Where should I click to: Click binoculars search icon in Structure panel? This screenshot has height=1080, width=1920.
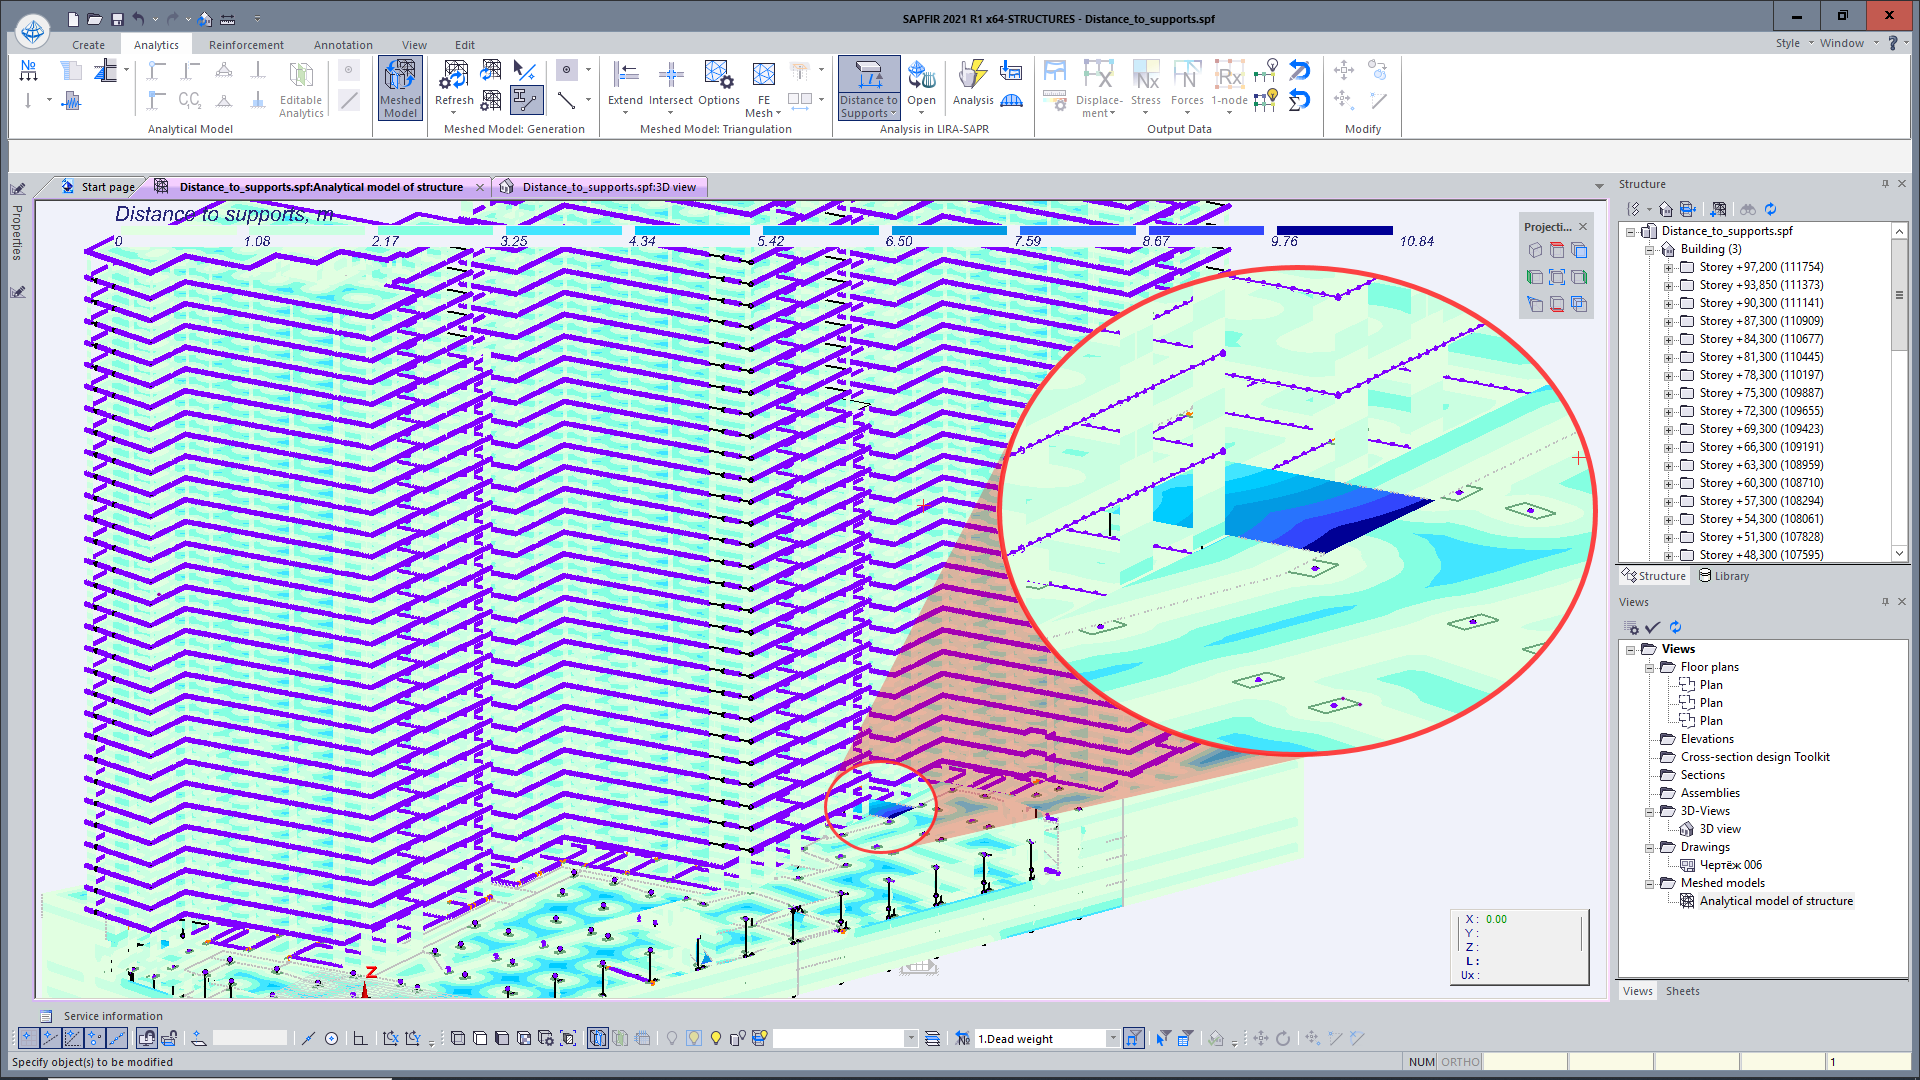tap(1748, 209)
